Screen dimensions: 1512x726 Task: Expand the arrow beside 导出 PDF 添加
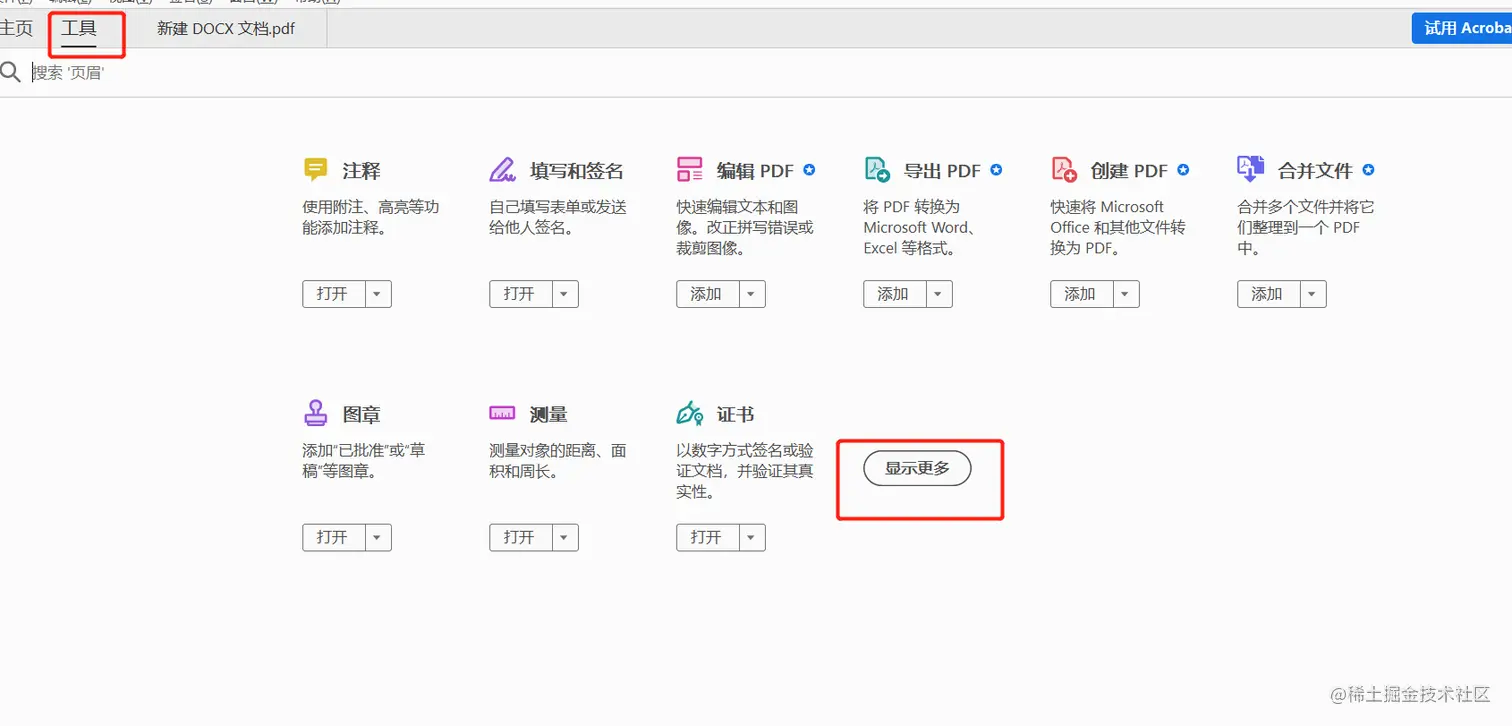pos(938,294)
